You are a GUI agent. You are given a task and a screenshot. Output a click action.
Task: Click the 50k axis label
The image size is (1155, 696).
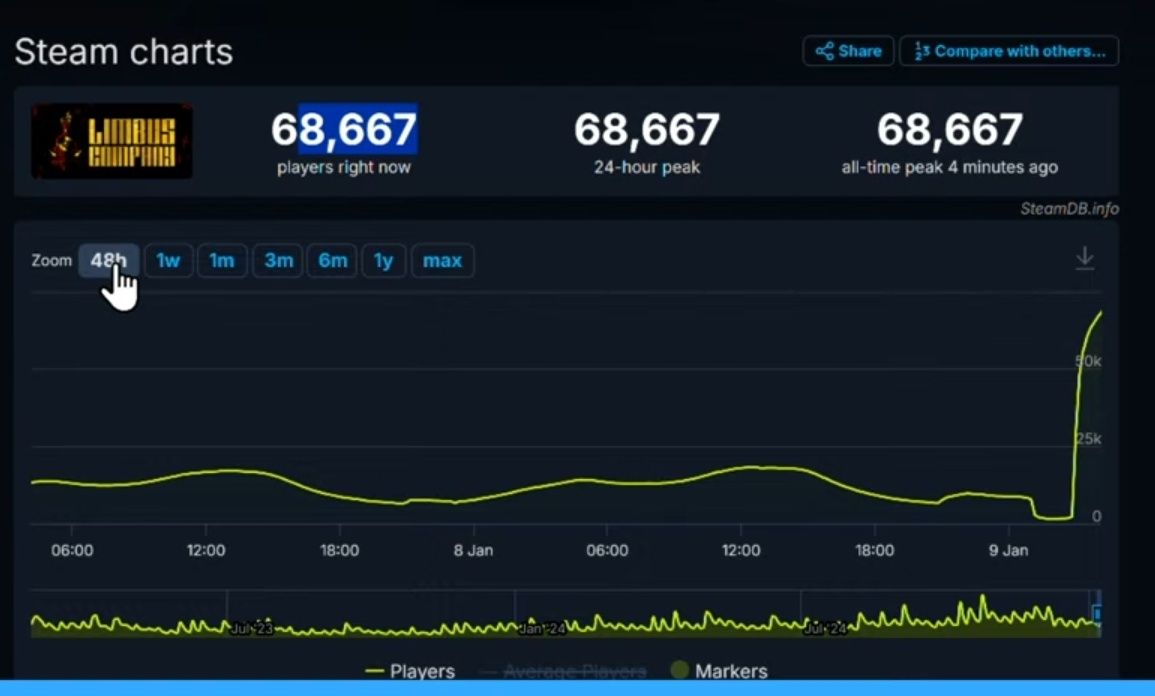point(1089,361)
